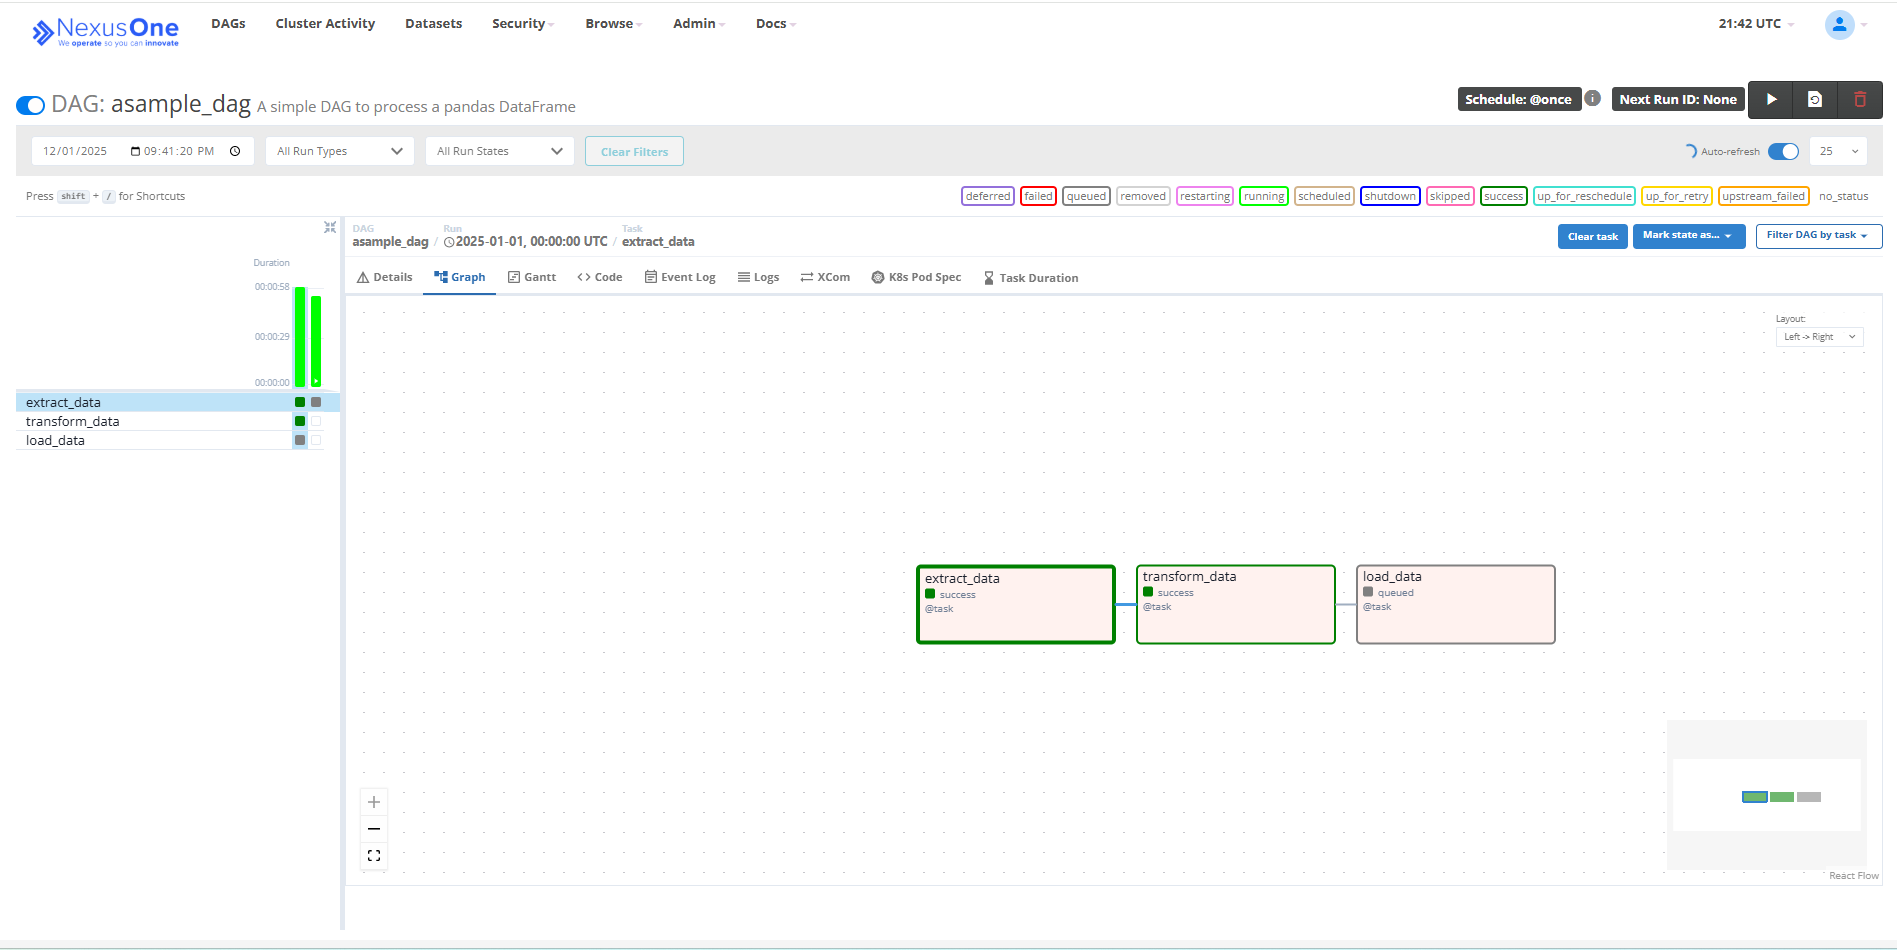
Task: Delete the DAG with the trash icon
Action: (1860, 99)
